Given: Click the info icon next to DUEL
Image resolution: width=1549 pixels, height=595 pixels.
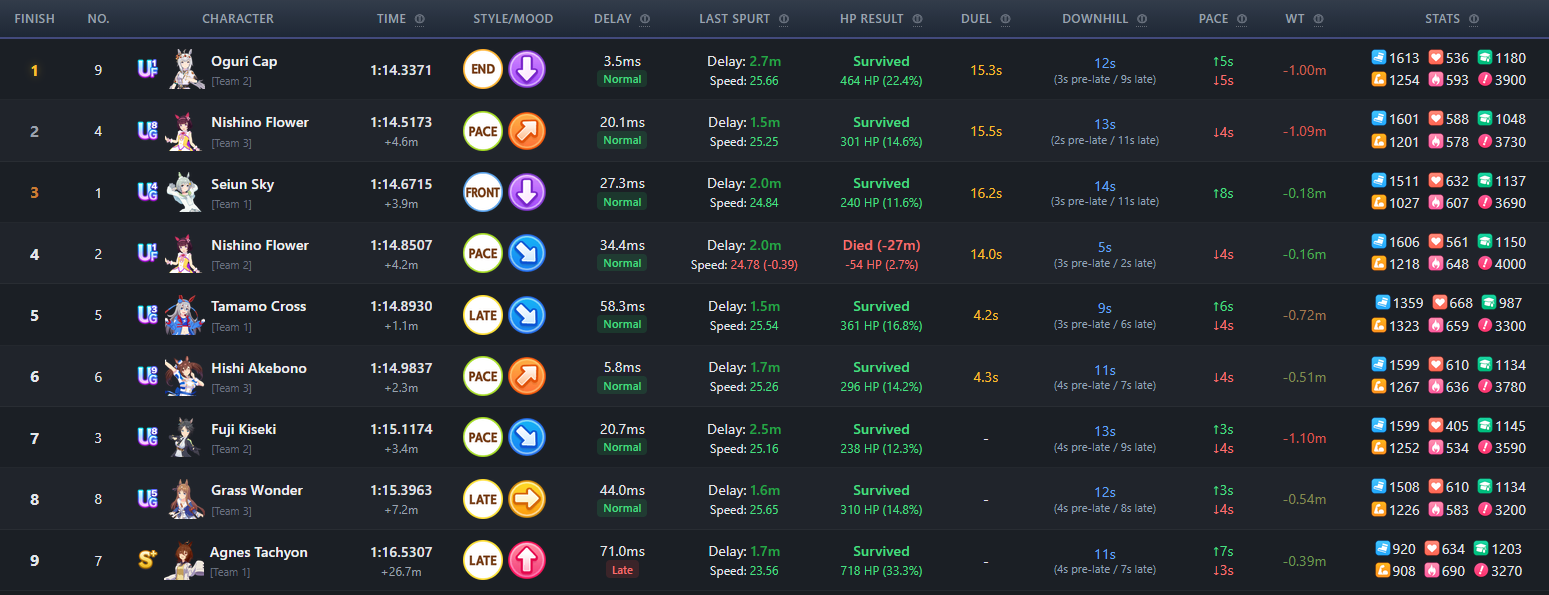Looking at the screenshot, I should pos(1005,19).
